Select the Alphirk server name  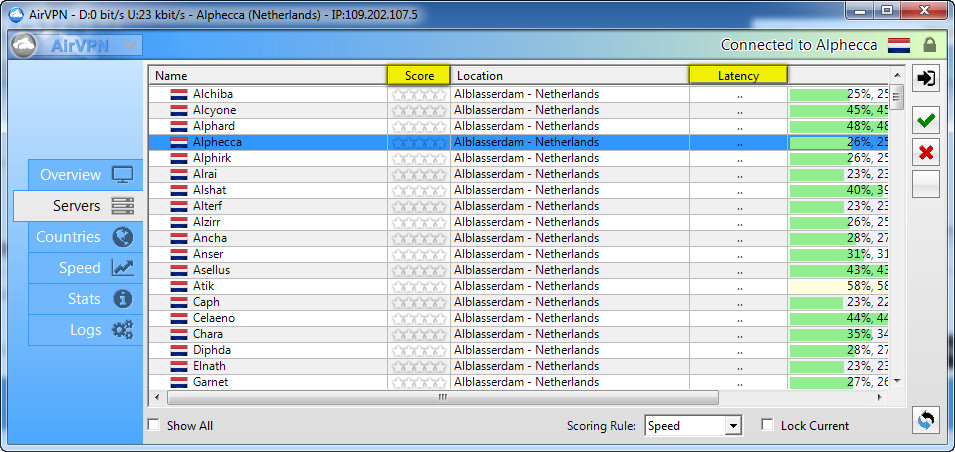212,158
